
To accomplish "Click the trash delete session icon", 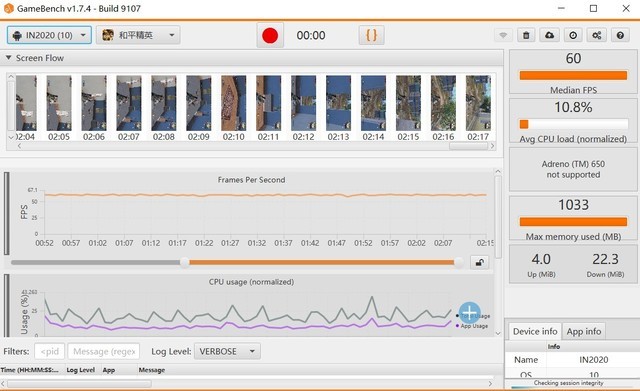I will click(x=526, y=36).
